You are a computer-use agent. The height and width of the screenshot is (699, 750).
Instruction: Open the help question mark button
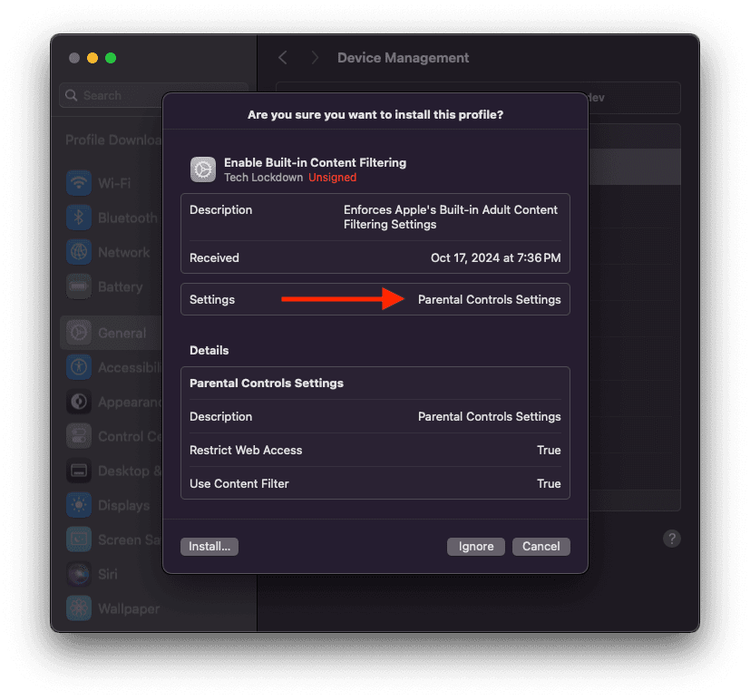tap(672, 539)
